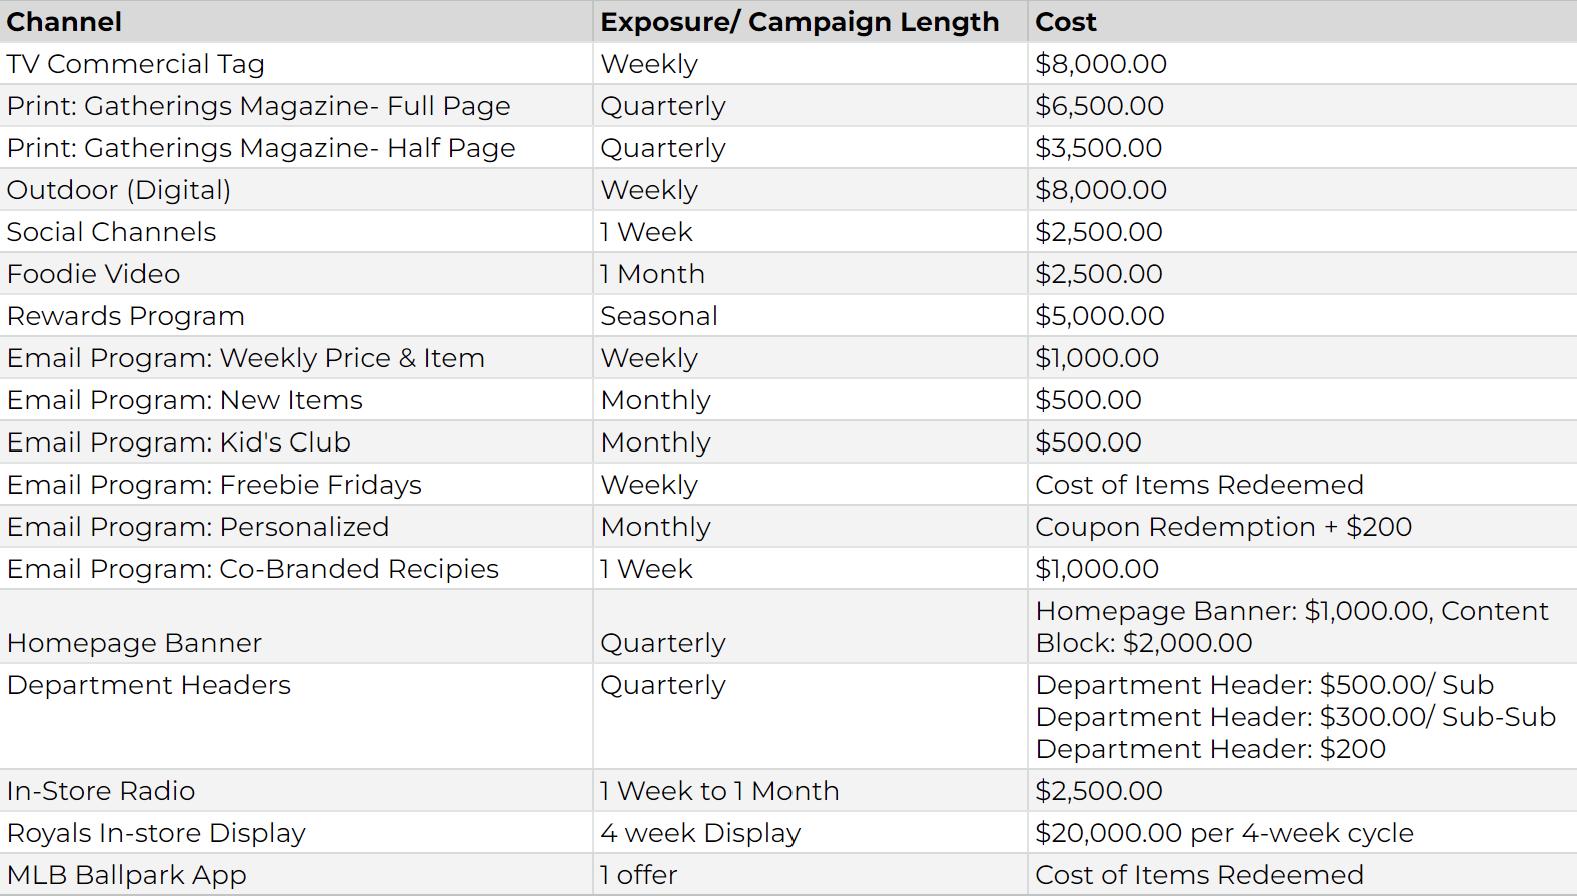The image size is (1577, 896).
Task: Select the Coupon Redemption + $200 cell
Action: pyautogui.click(x=1223, y=527)
